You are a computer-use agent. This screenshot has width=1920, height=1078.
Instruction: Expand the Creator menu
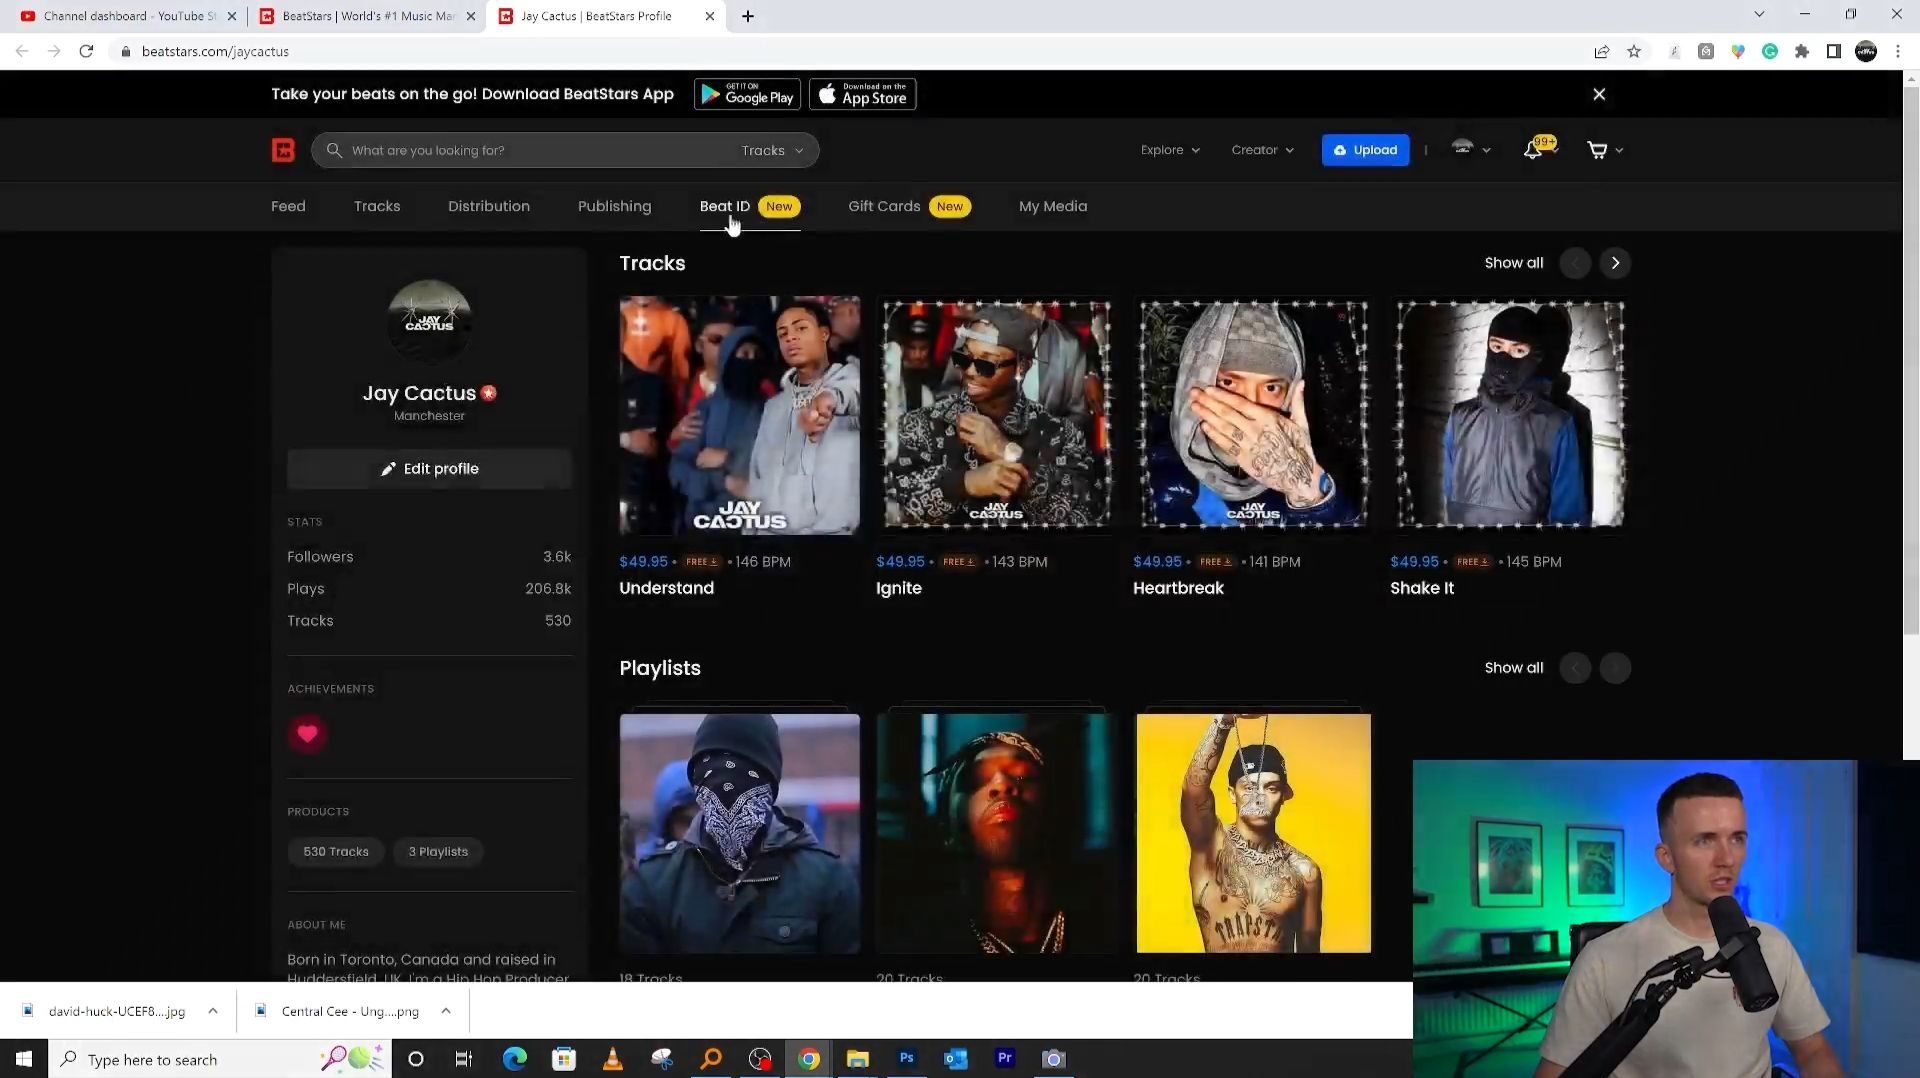pyautogui.click(x=1262, y=150)
